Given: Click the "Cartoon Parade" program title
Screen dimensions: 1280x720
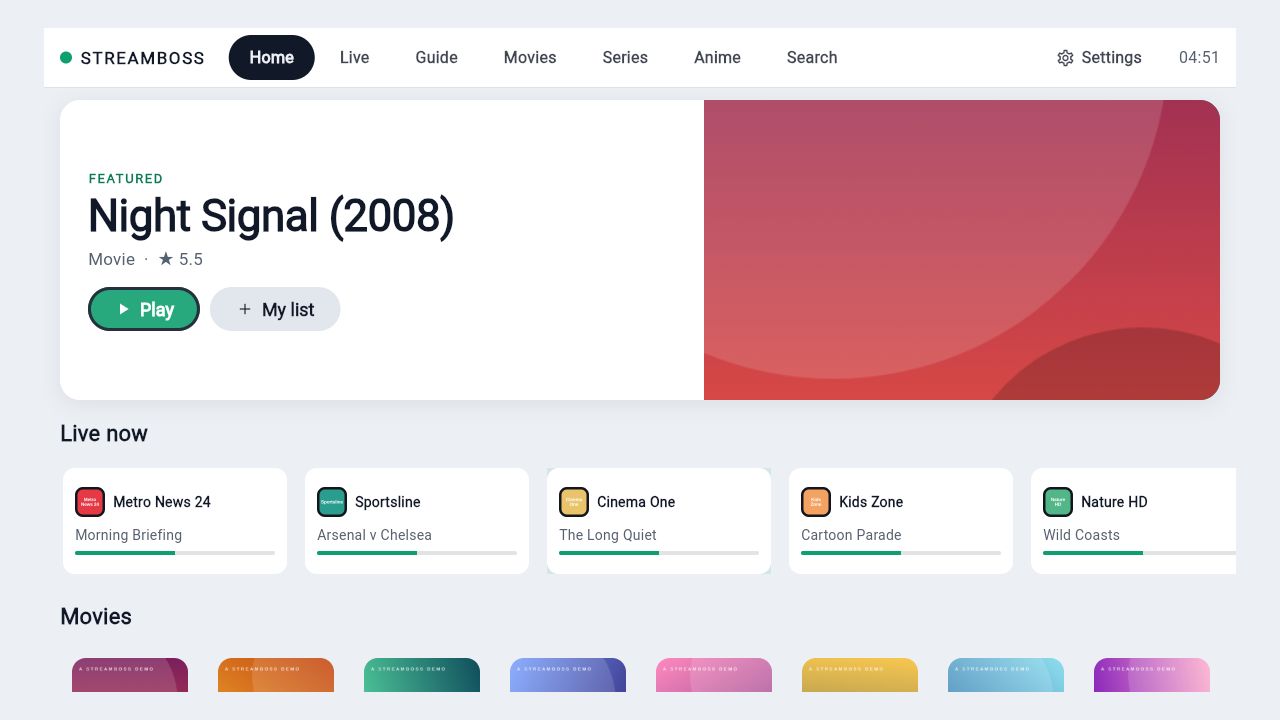Looking at the screenshot, I should tap(851, 535).
